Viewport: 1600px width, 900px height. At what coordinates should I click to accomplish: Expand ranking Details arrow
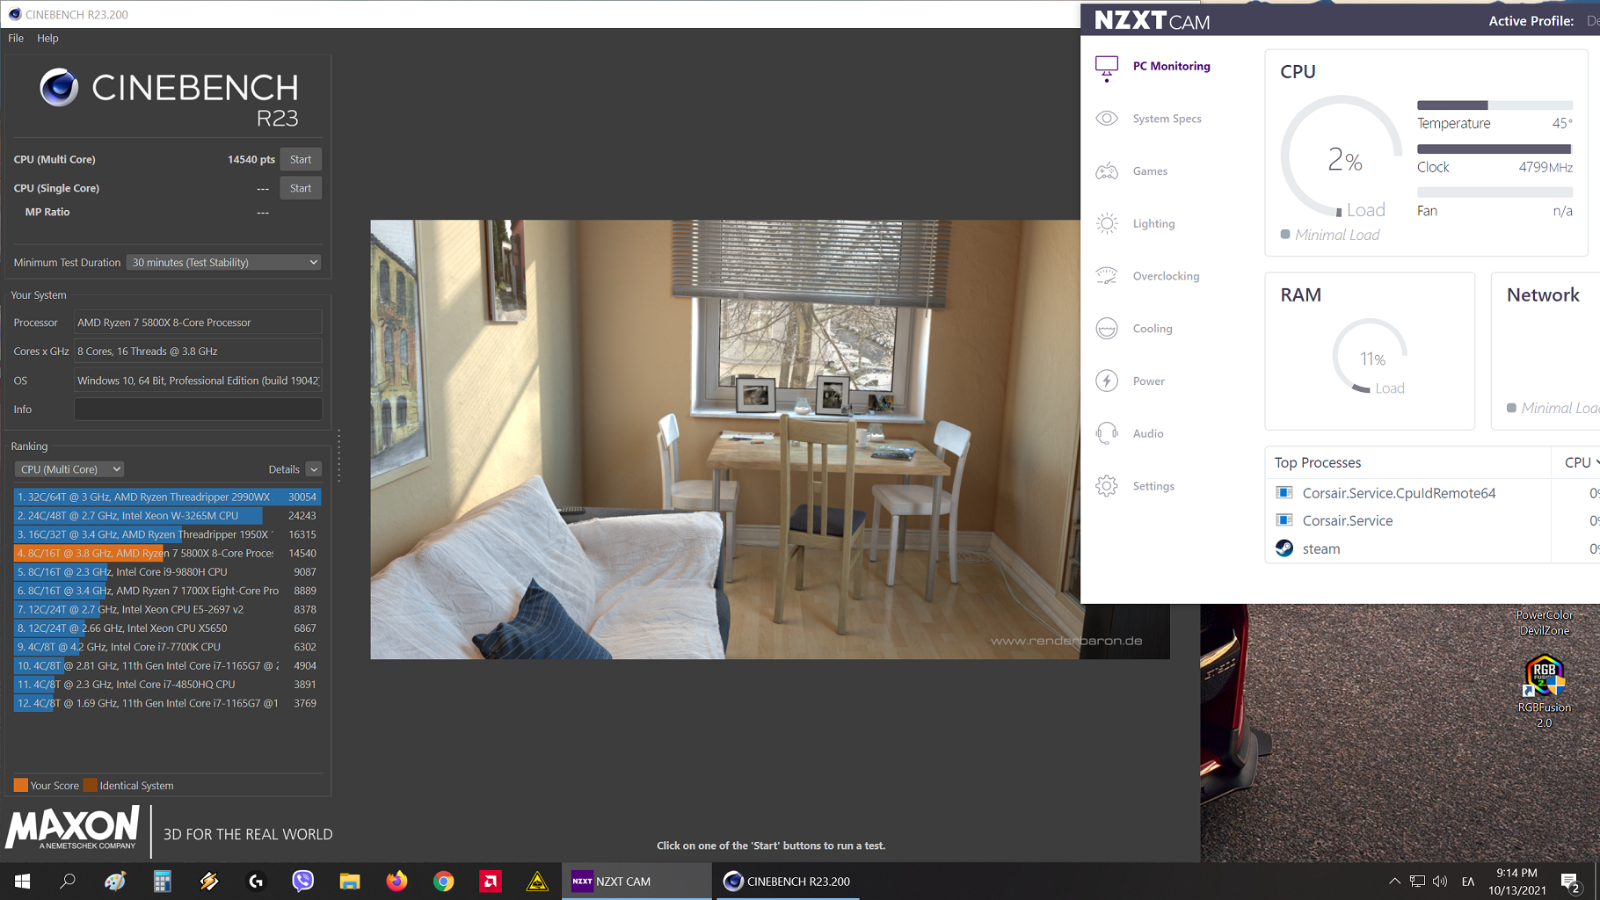314,469
